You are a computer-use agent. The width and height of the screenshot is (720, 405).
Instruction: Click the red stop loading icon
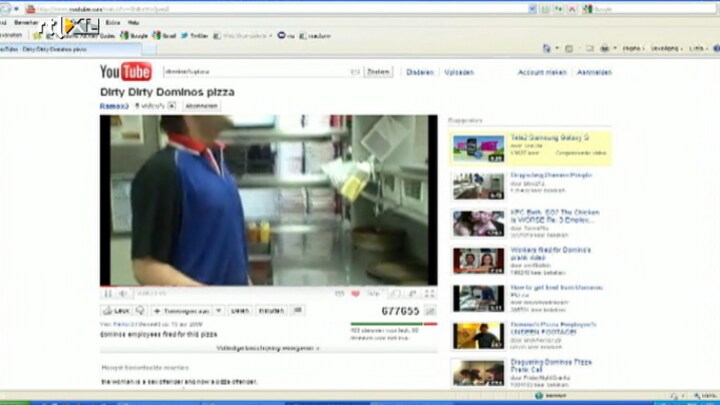pyautogui.click(x=572, y=9)
